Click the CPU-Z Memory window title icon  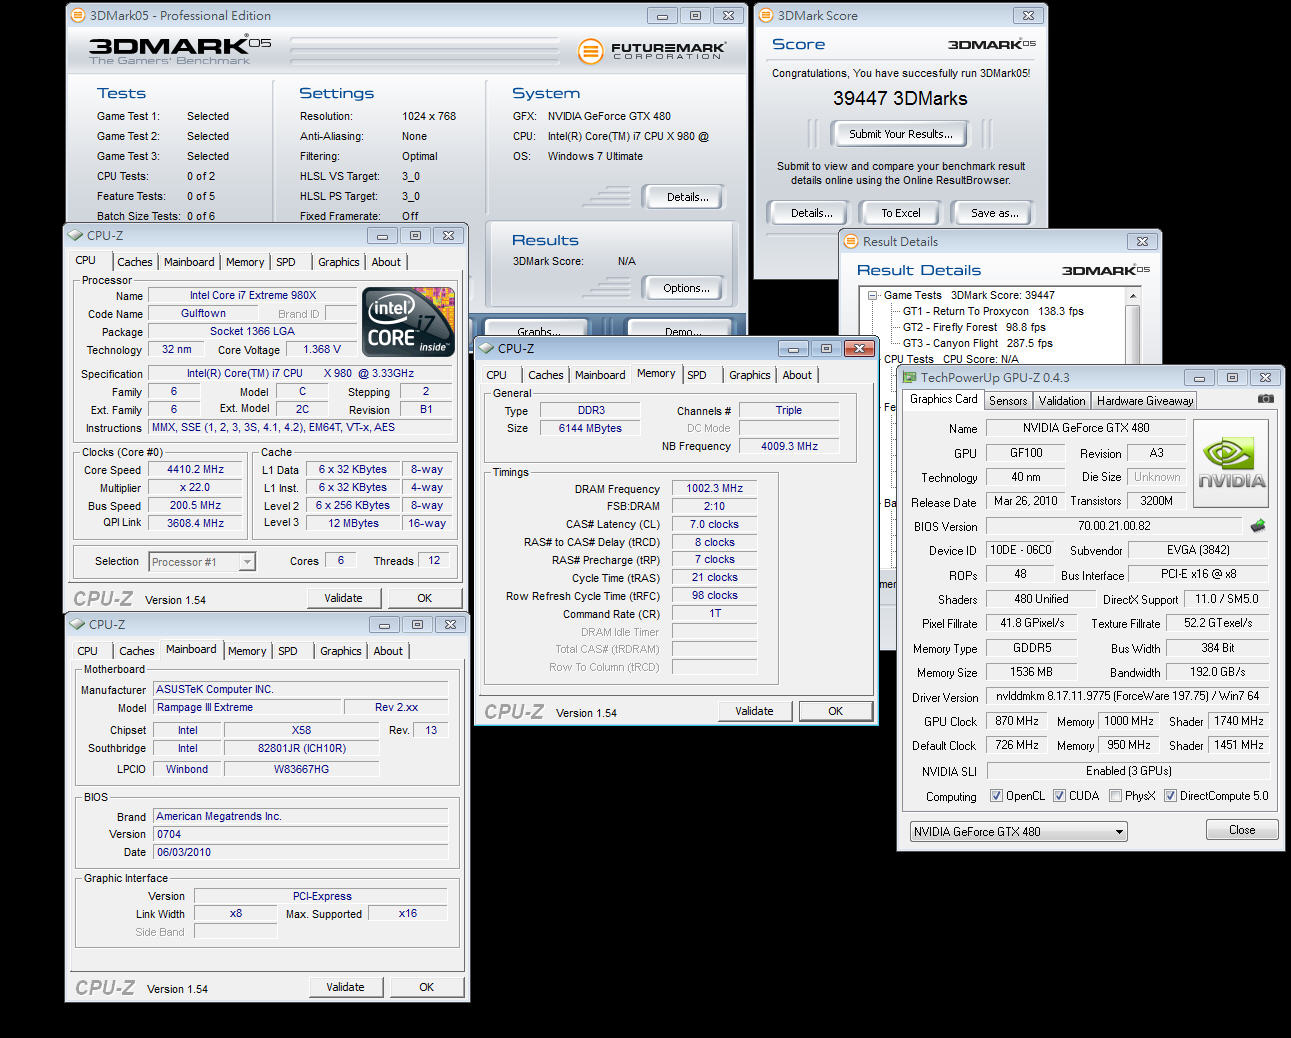coord(487,349)
